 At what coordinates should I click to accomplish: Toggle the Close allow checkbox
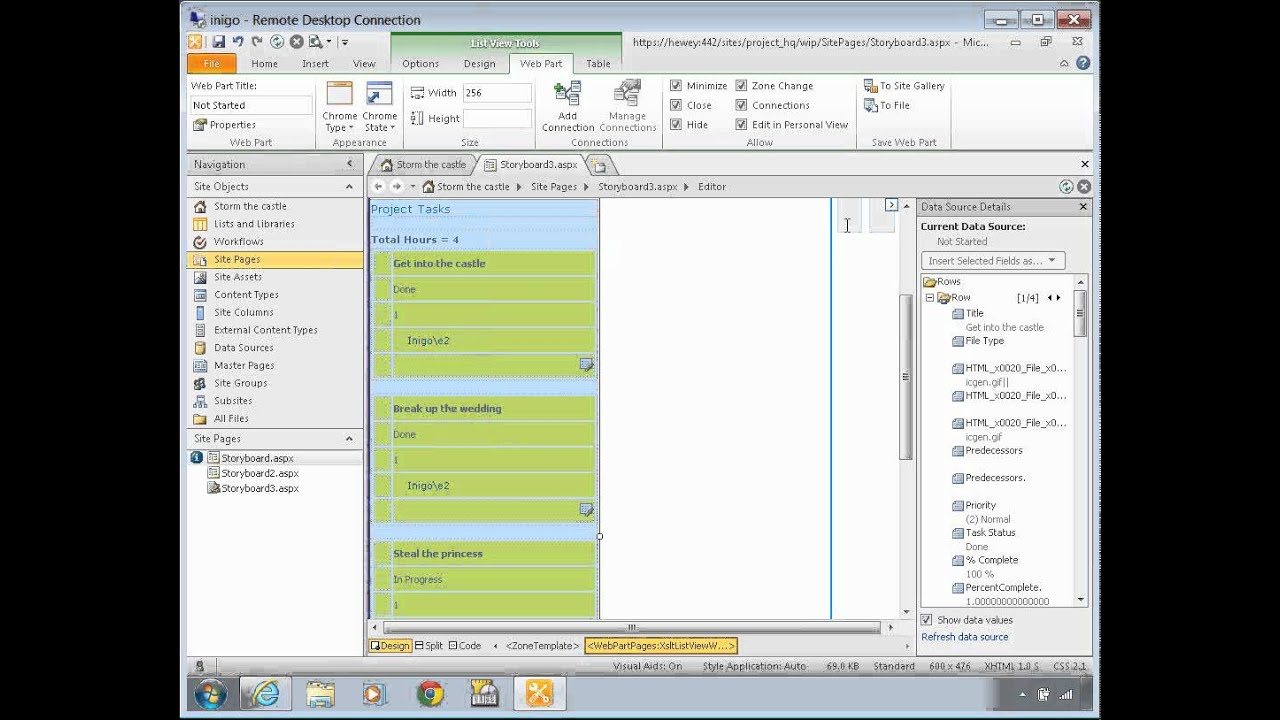(676, 105)
